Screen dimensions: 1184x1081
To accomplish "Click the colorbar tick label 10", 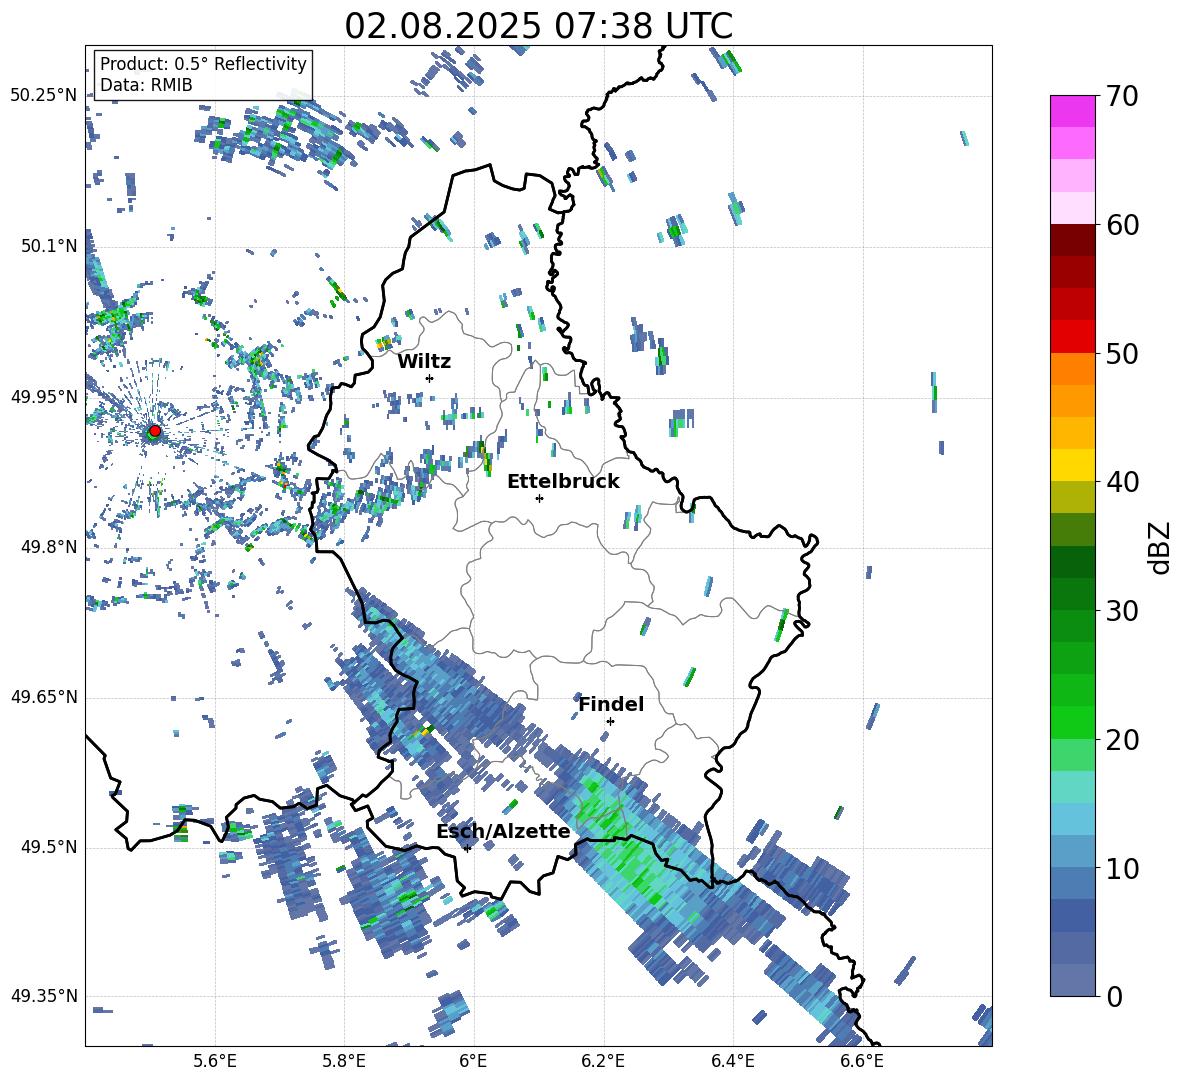I will [1122, 868].
